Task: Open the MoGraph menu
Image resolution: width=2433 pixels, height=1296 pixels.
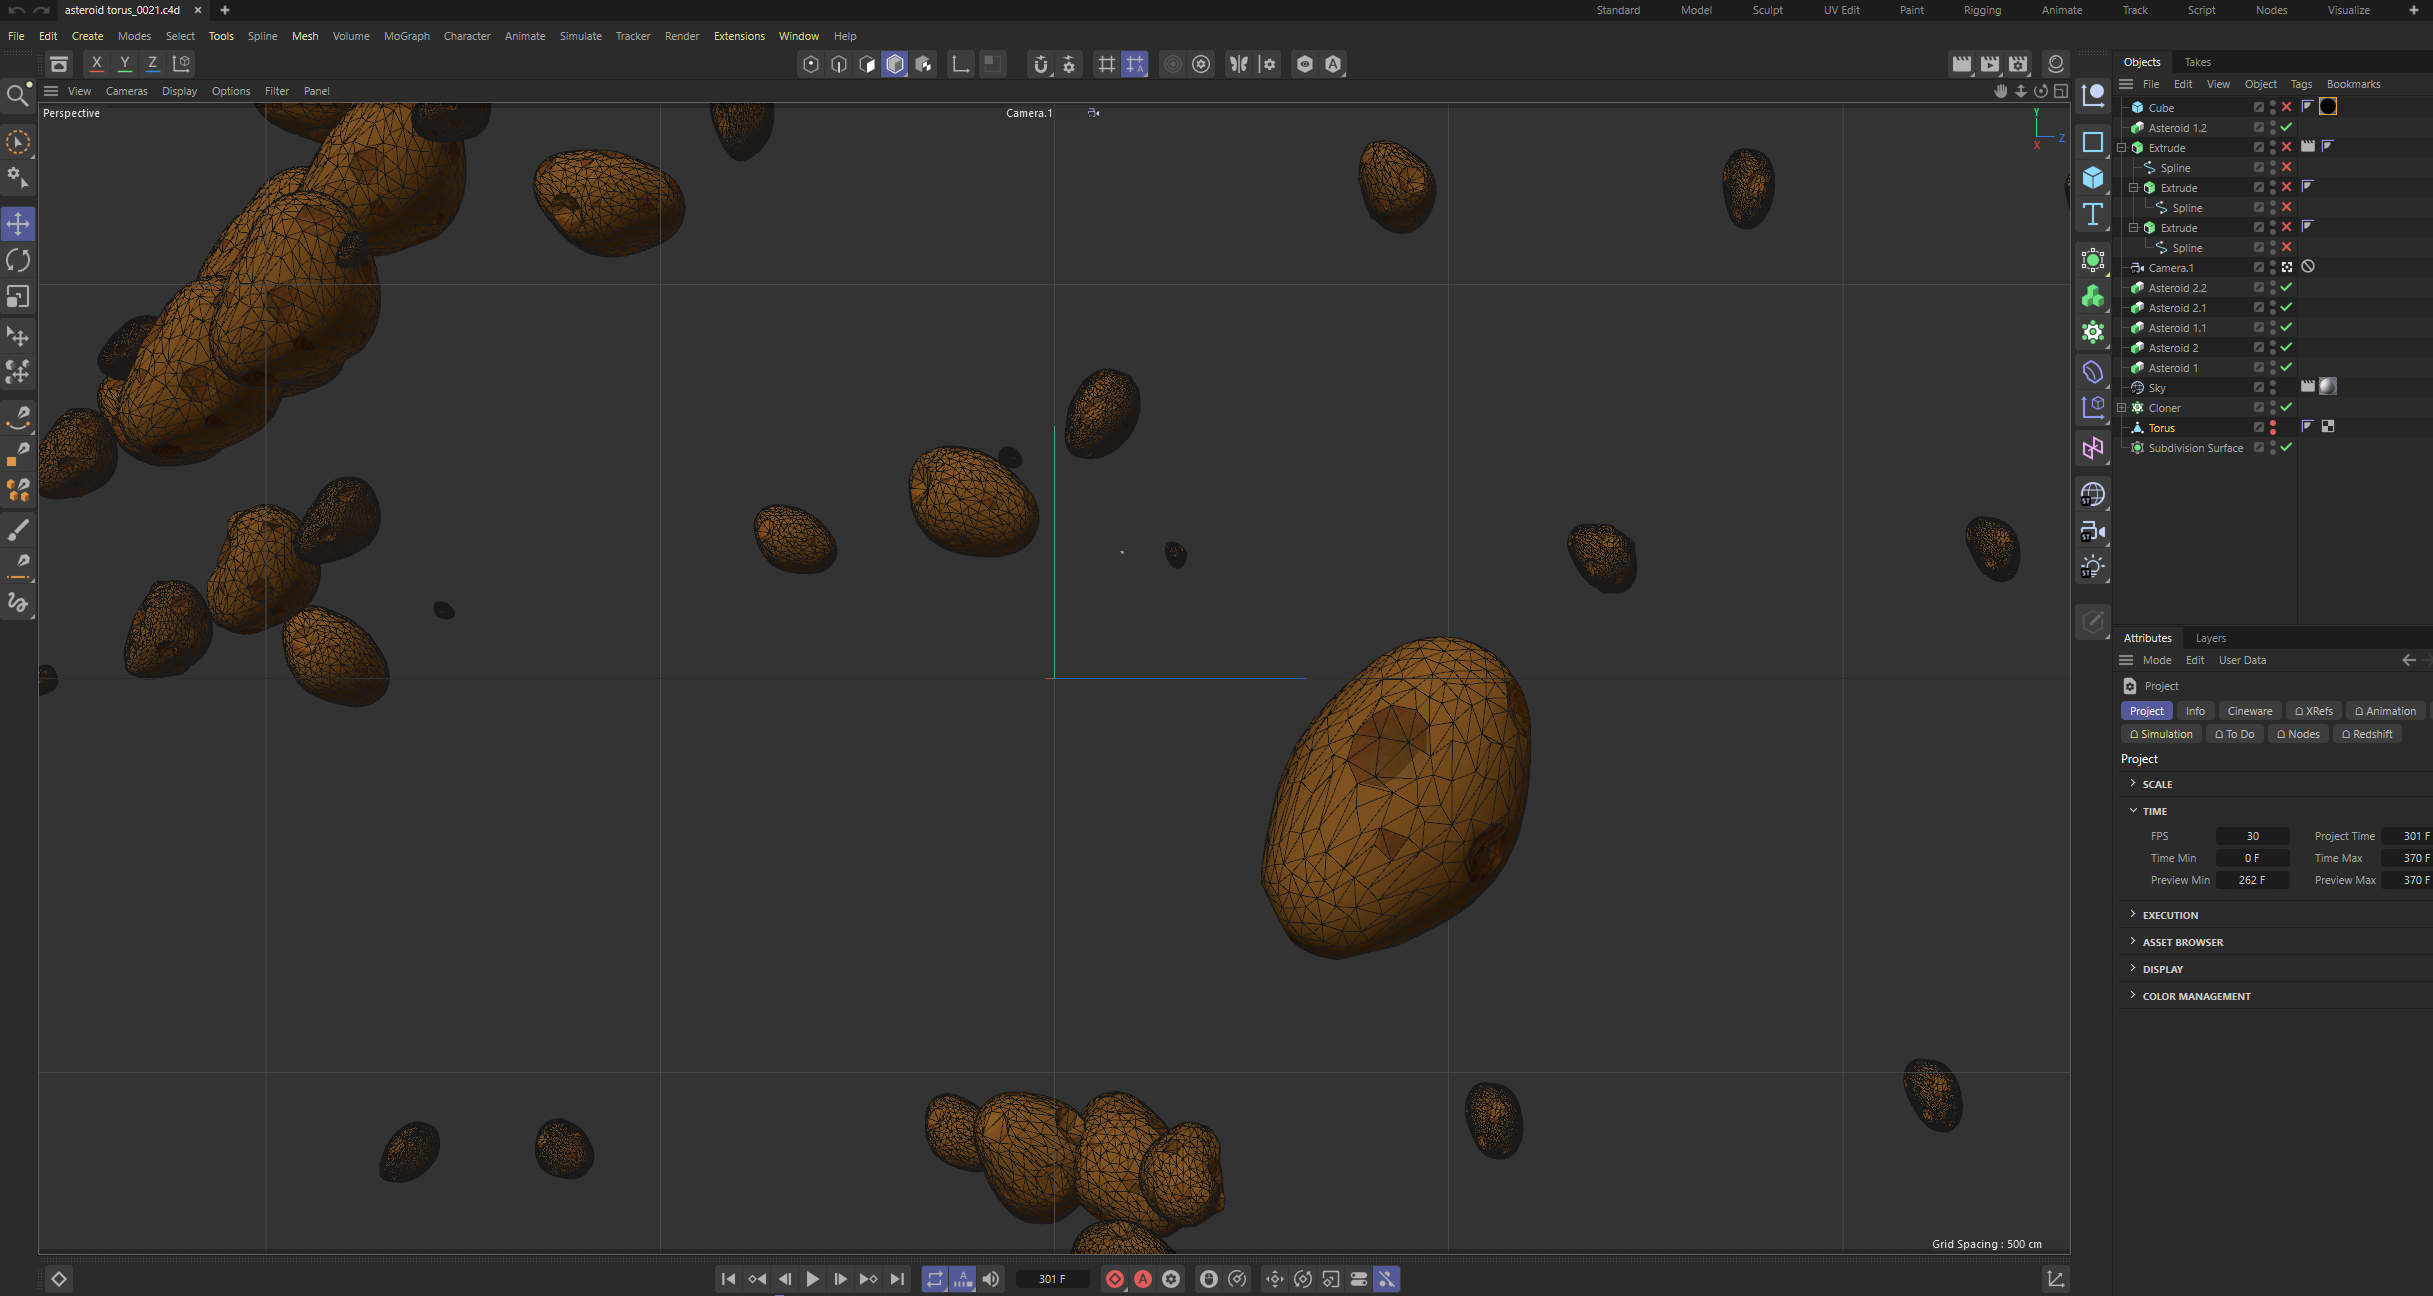Action: coord(406,36)
